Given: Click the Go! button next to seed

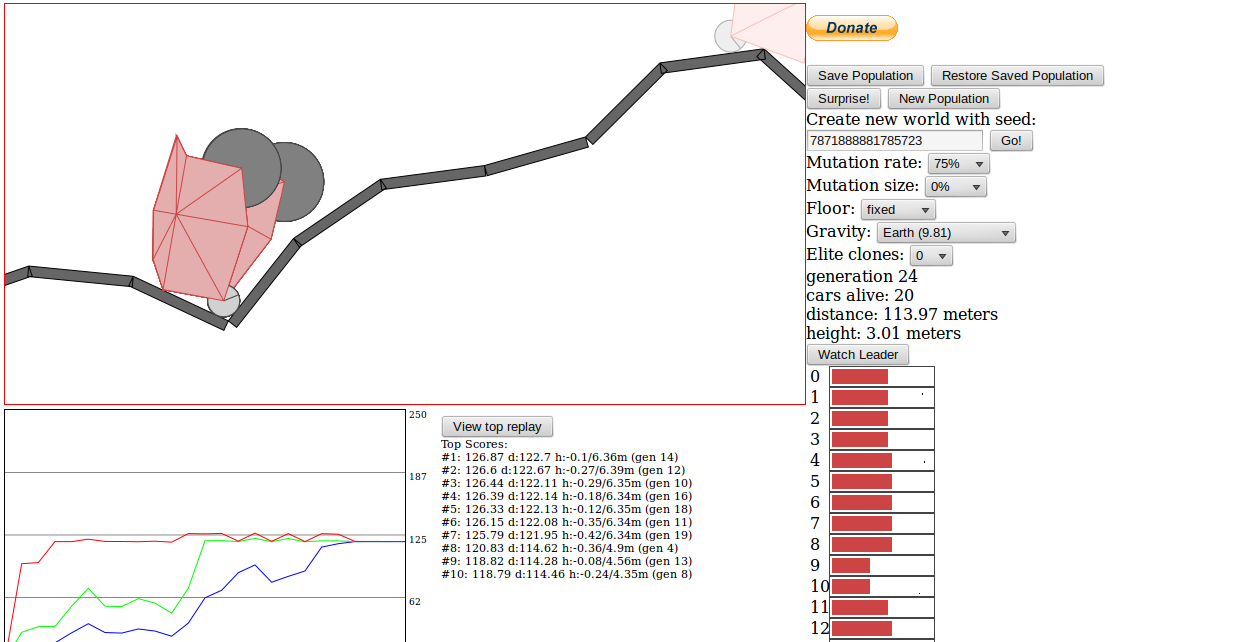Looking at the screenshot, I should [x=1011, y=141].
